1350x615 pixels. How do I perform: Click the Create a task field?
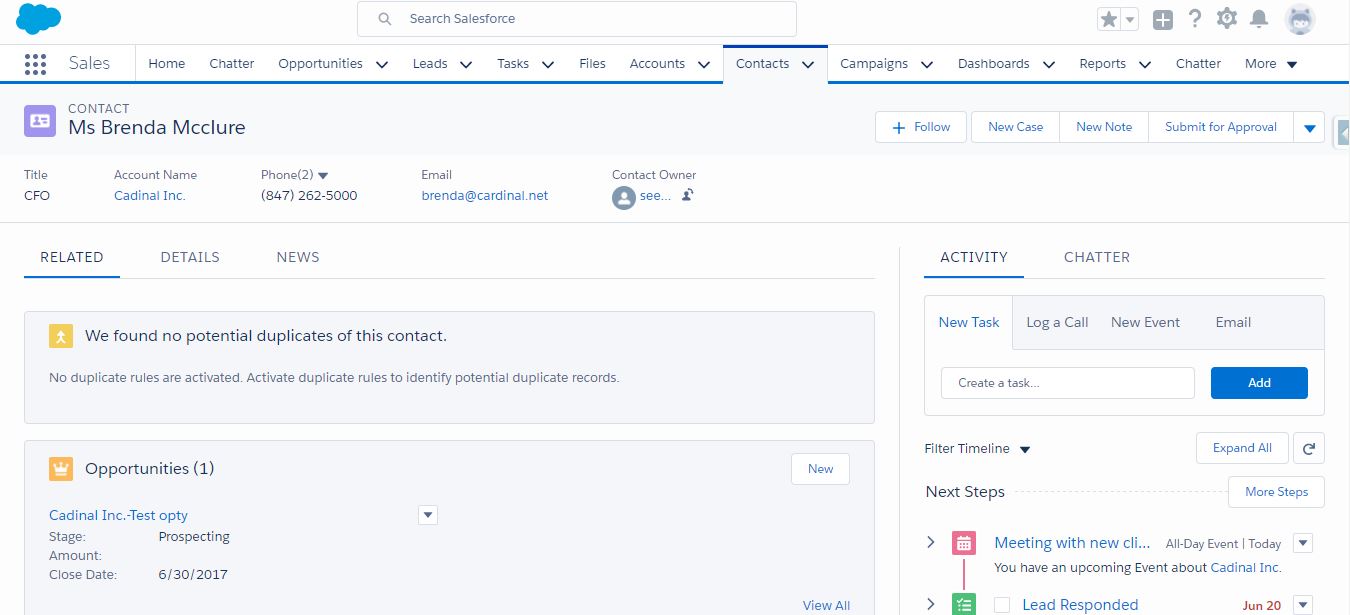pos(1068,383)
